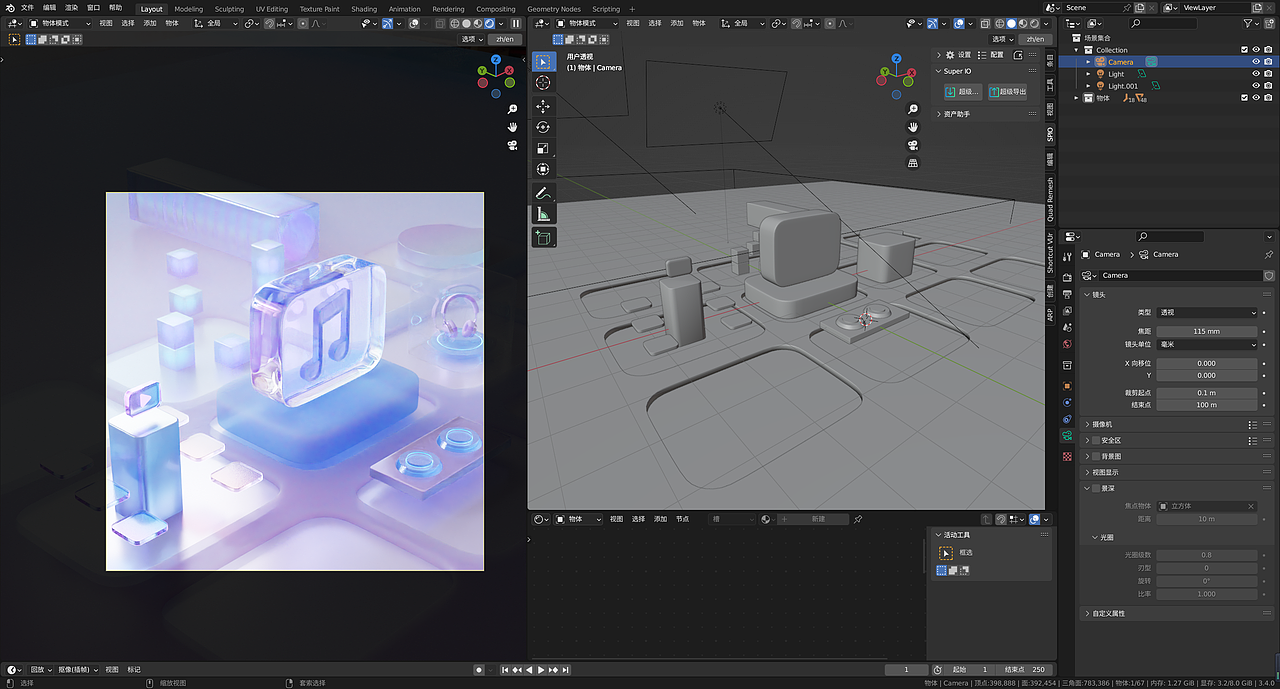Select the Scale tool

(x=543, y=148)
